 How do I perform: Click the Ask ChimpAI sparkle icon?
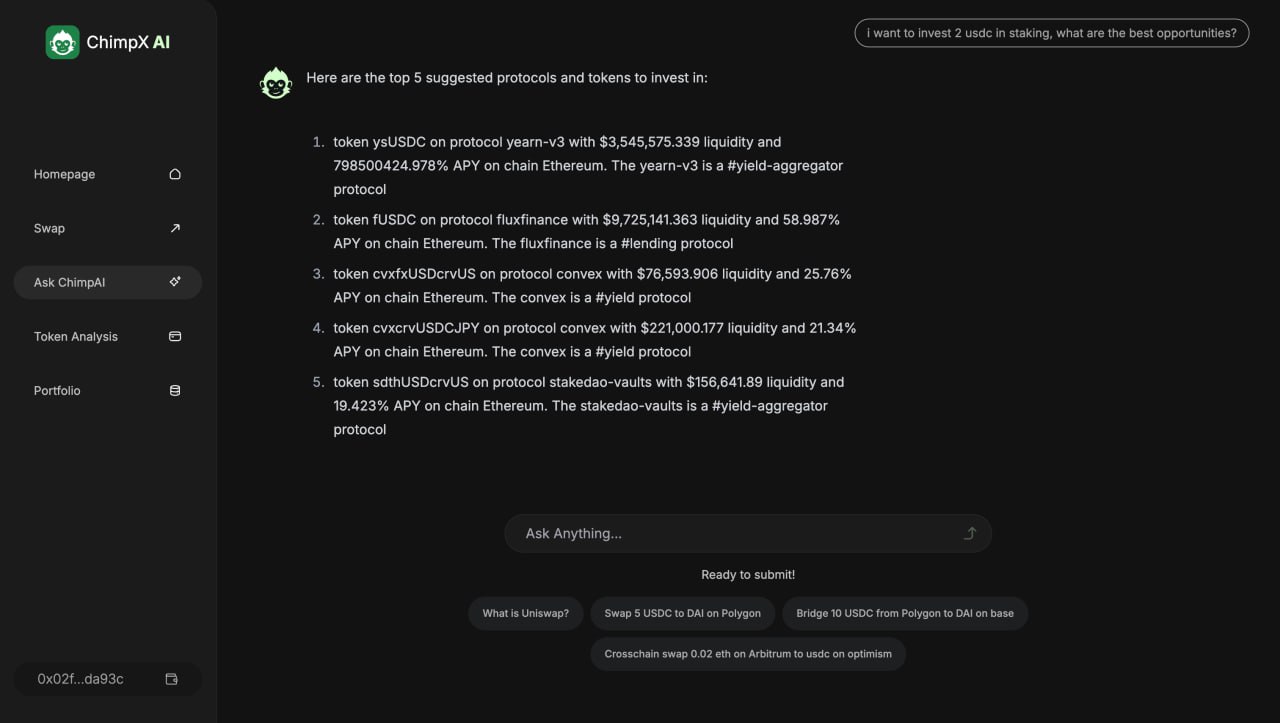pos(175,282)
